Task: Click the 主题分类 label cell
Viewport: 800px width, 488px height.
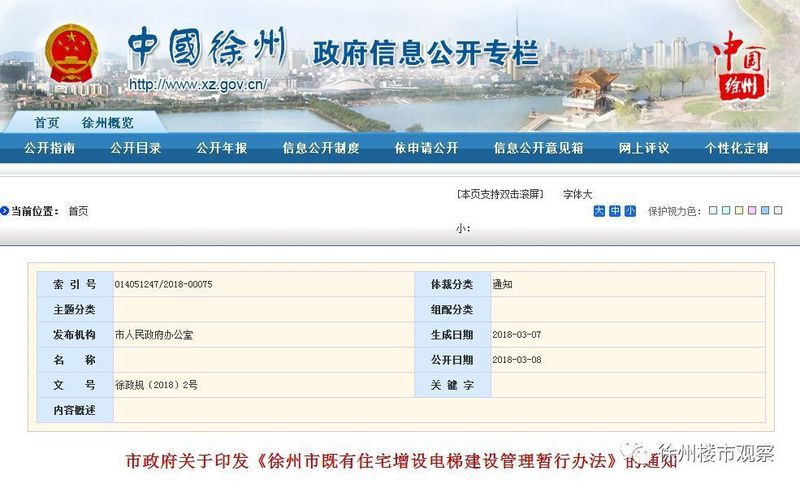Action: click(x=75, y=309)
